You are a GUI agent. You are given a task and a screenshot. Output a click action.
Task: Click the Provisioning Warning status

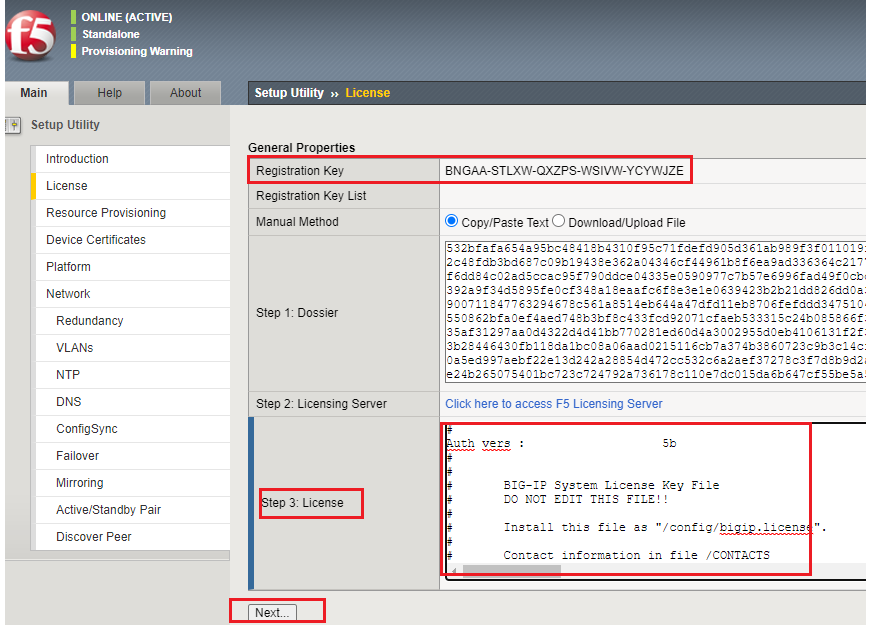137,51
